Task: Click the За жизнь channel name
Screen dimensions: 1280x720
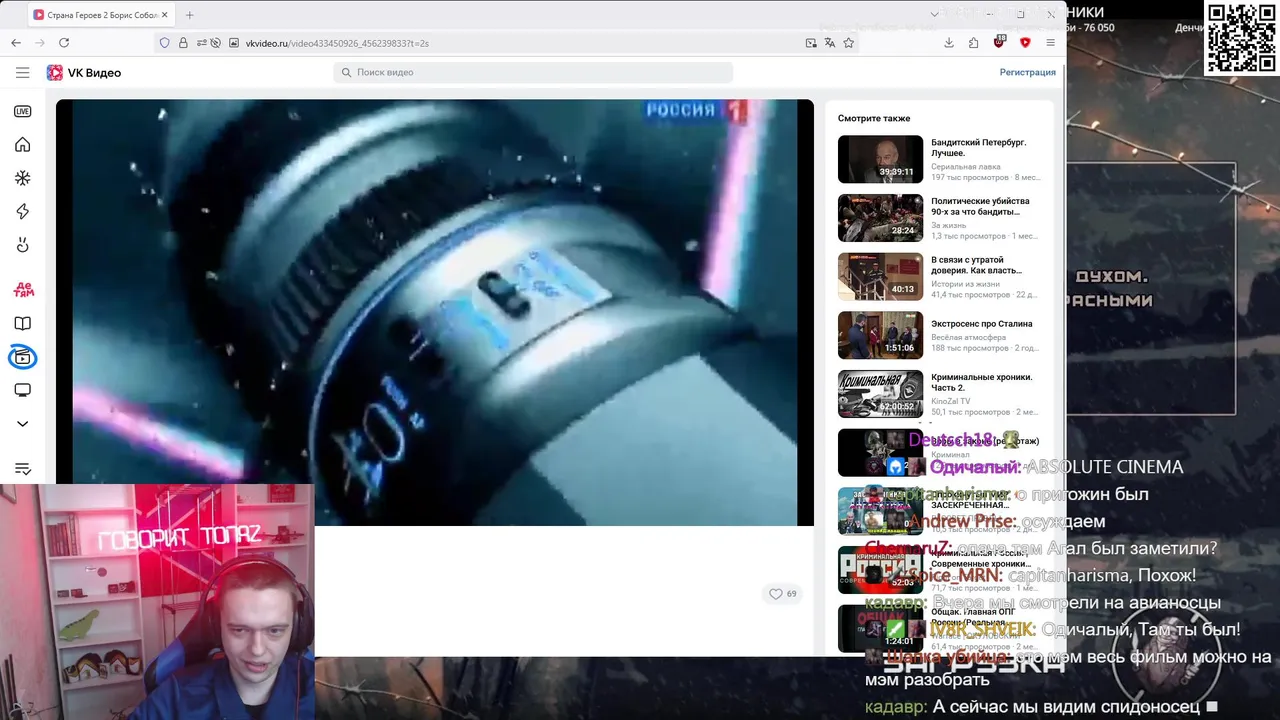Action: coord(949,225)
